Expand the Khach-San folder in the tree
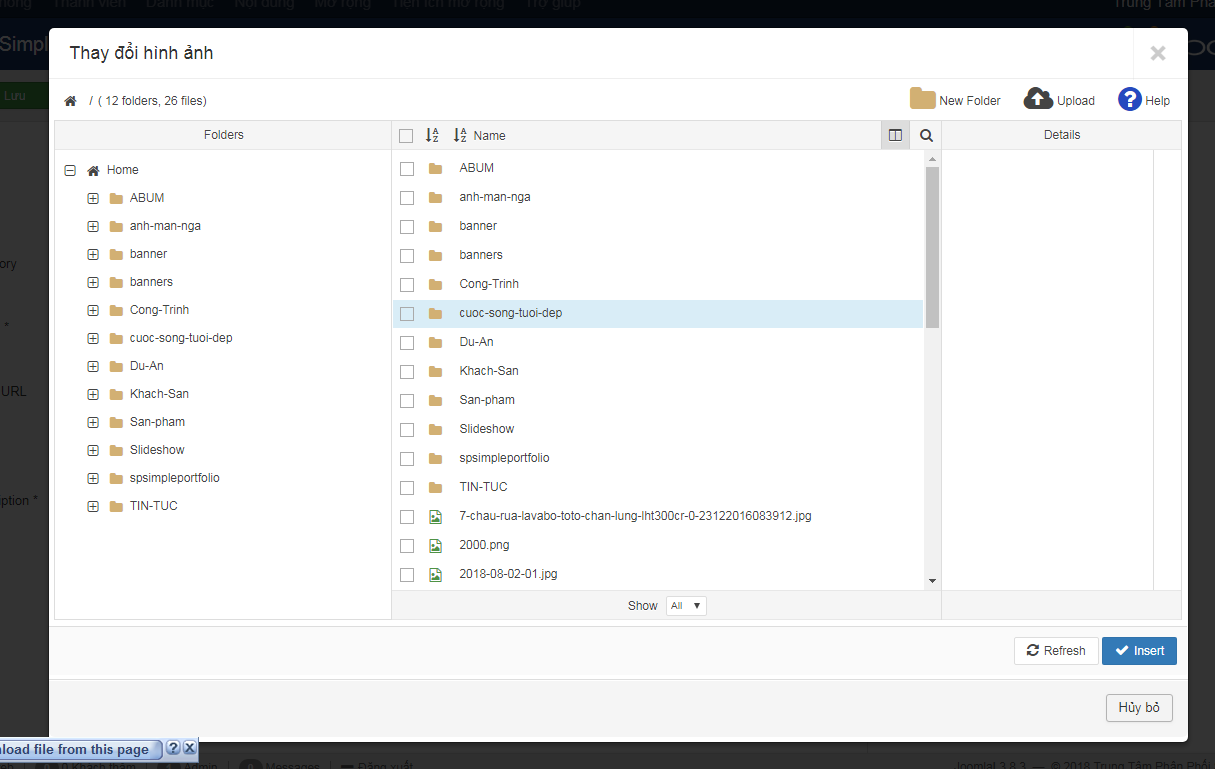The image size is (1215, 769). click(x=93, y=394)
